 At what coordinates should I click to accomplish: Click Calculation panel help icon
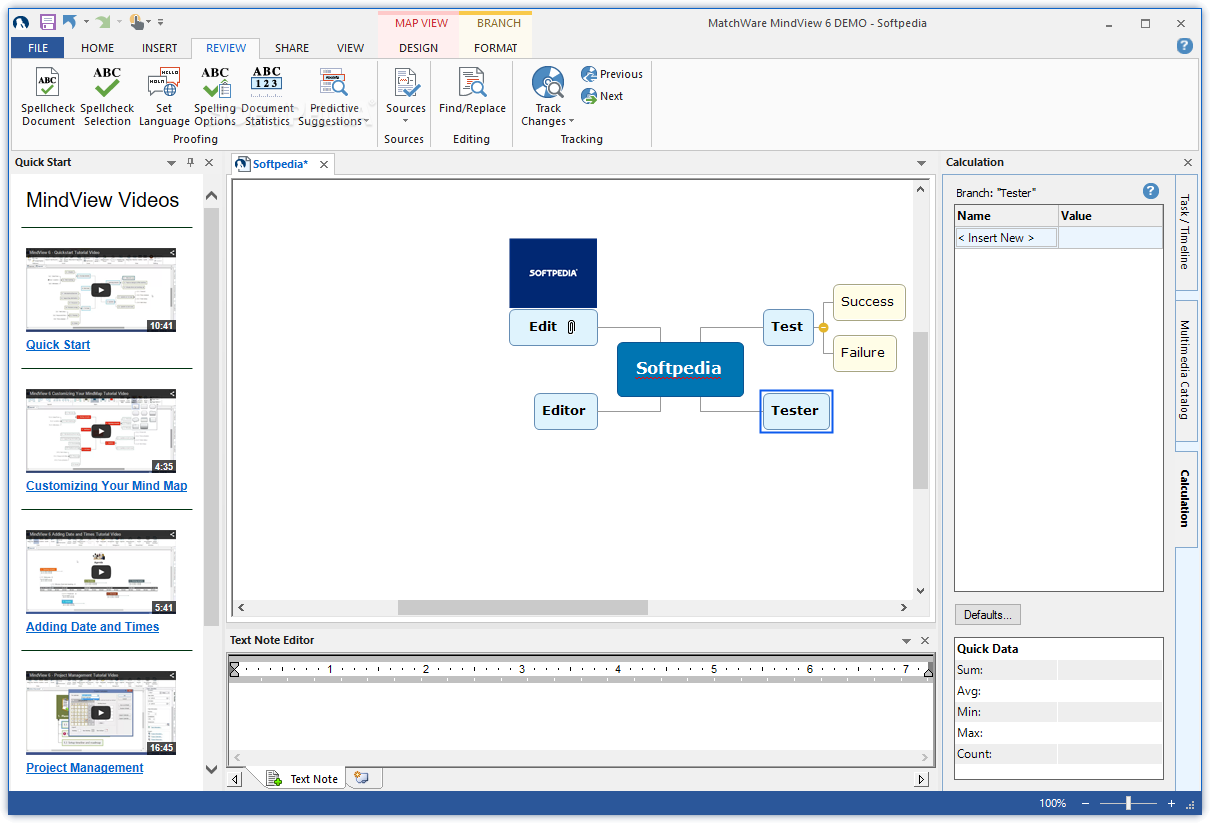click(x=1151, y=191)
